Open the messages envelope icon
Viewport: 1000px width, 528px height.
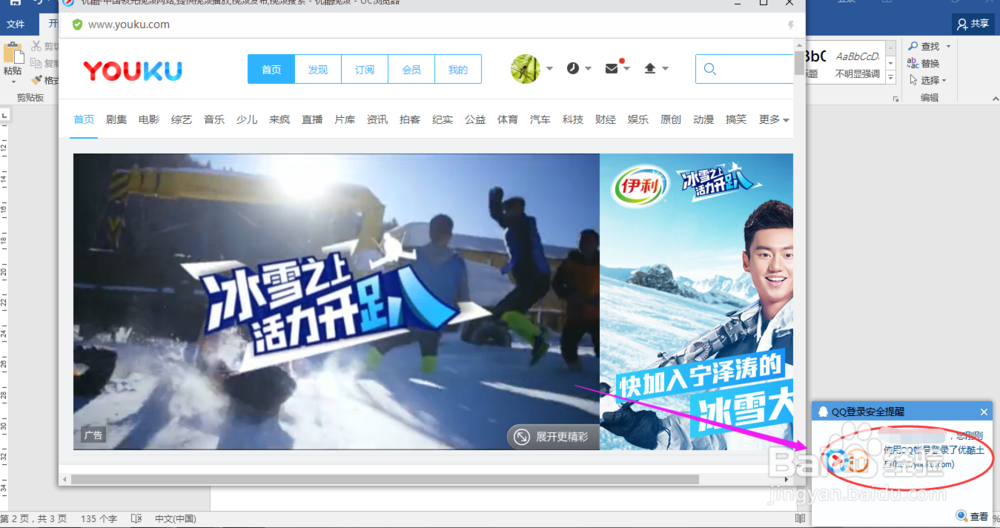pyautogui.click(x=611, y=68)
